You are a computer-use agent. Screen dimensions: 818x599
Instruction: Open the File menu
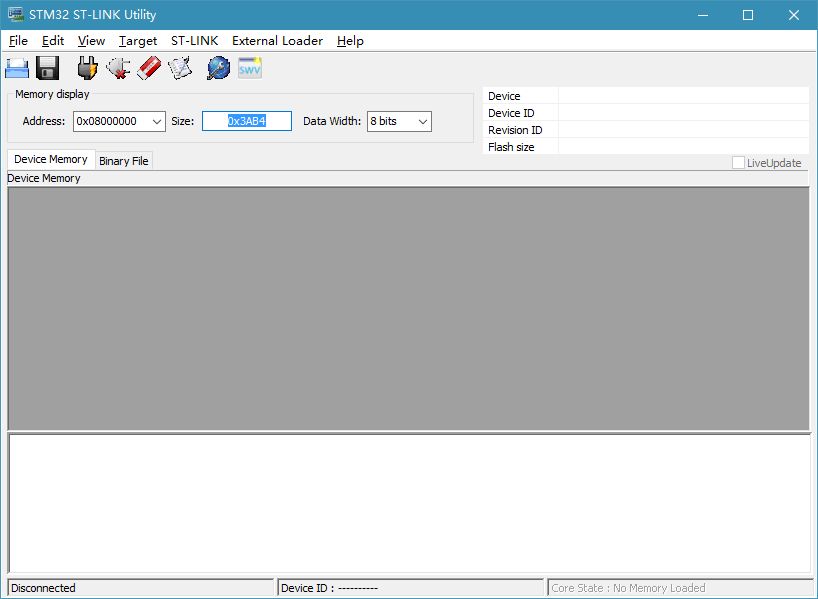click(x=18, y=41)
